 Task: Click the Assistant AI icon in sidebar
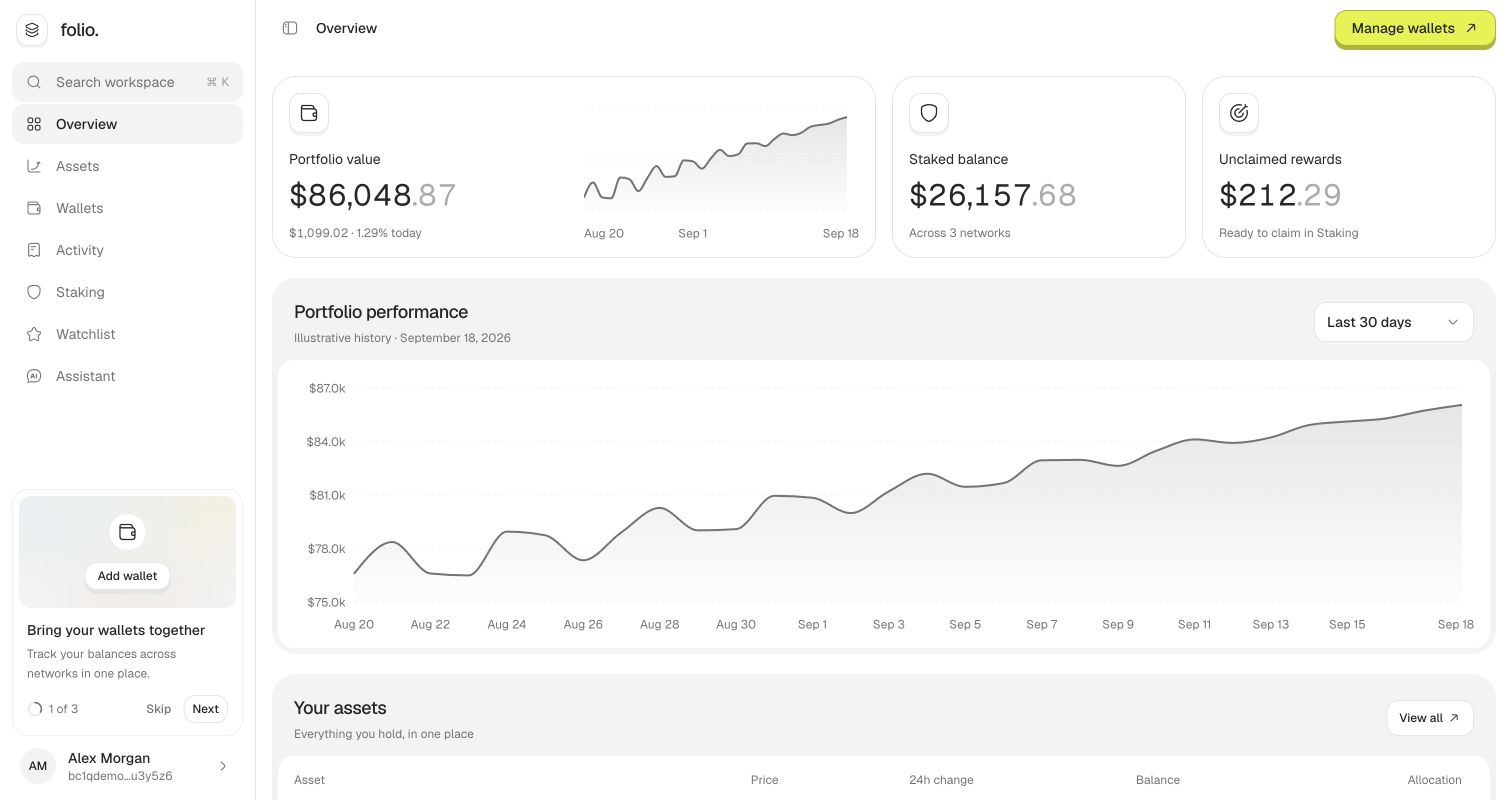[34, 376]
